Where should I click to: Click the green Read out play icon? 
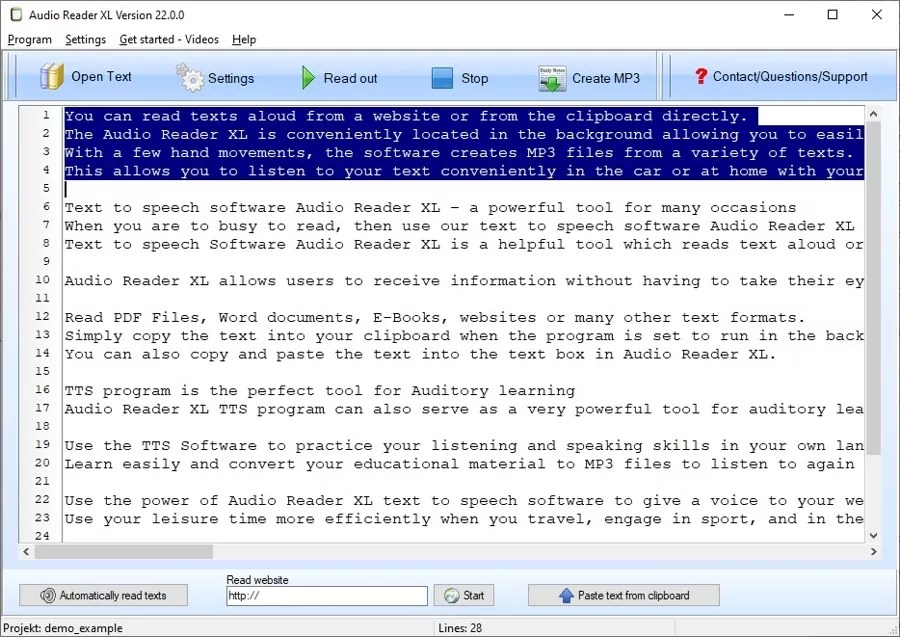coord(308,77)
